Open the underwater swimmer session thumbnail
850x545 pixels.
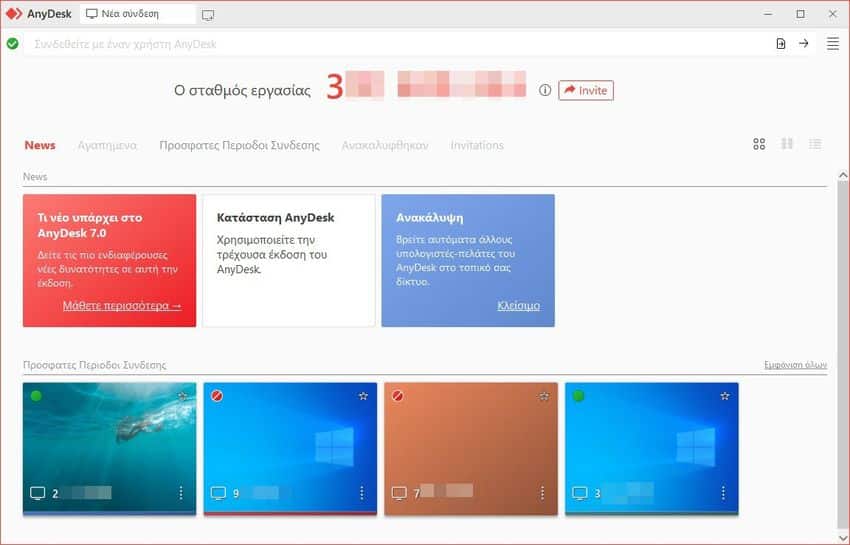(x=110, y=448)
